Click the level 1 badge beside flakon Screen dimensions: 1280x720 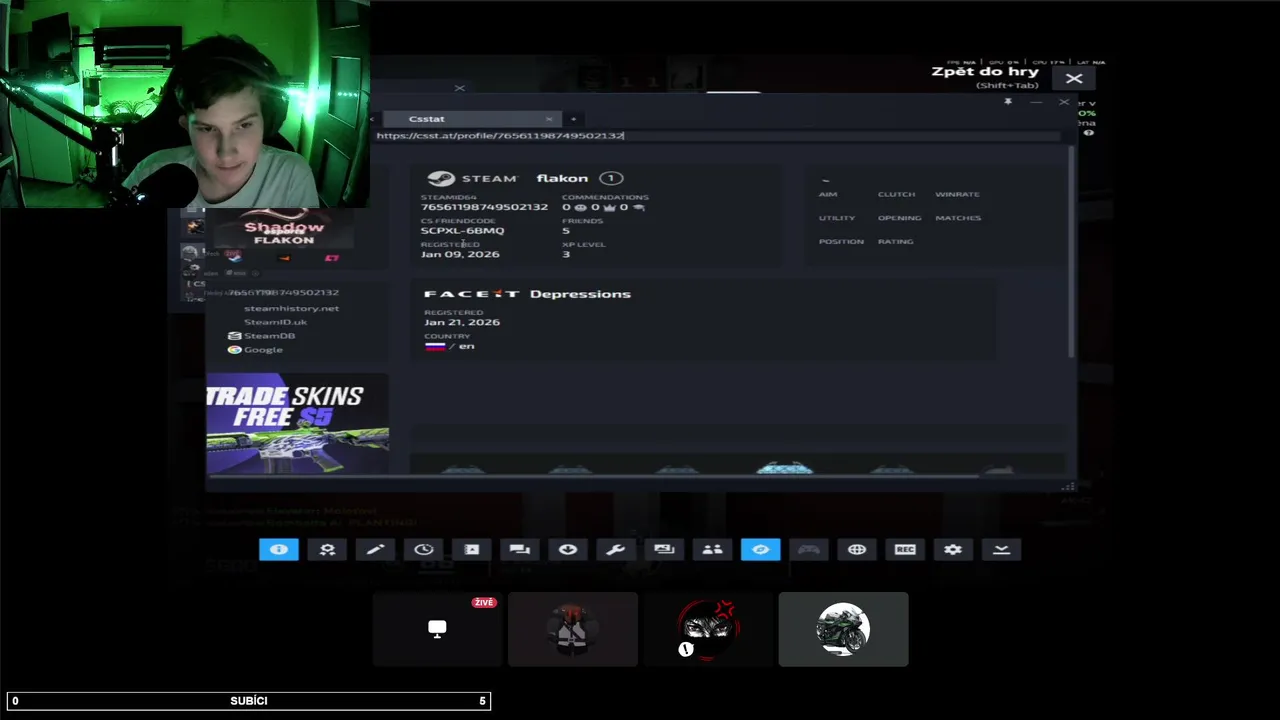[x=610, y=178]
